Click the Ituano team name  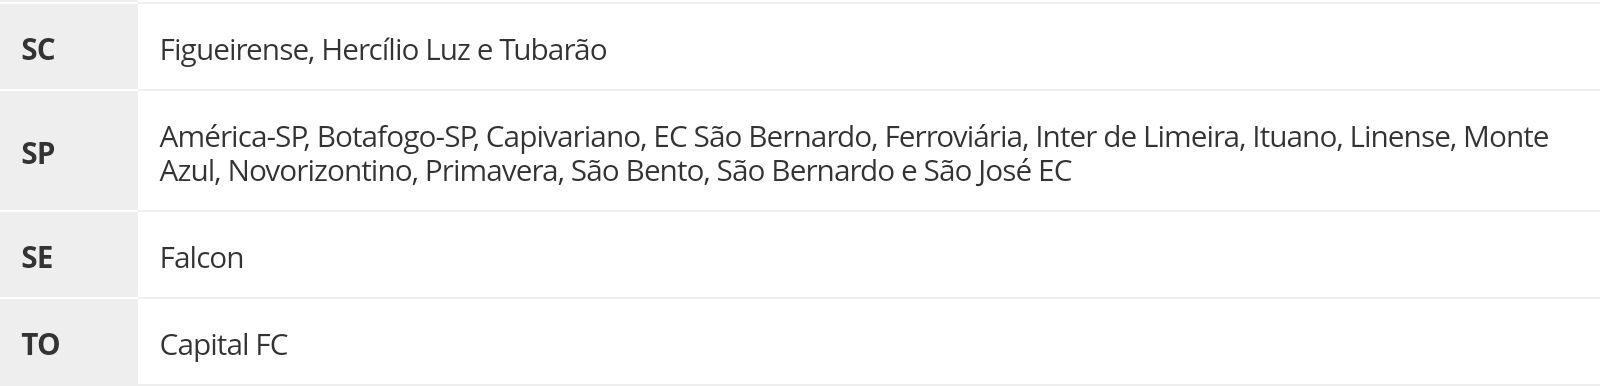click(x=1293, y=137)
